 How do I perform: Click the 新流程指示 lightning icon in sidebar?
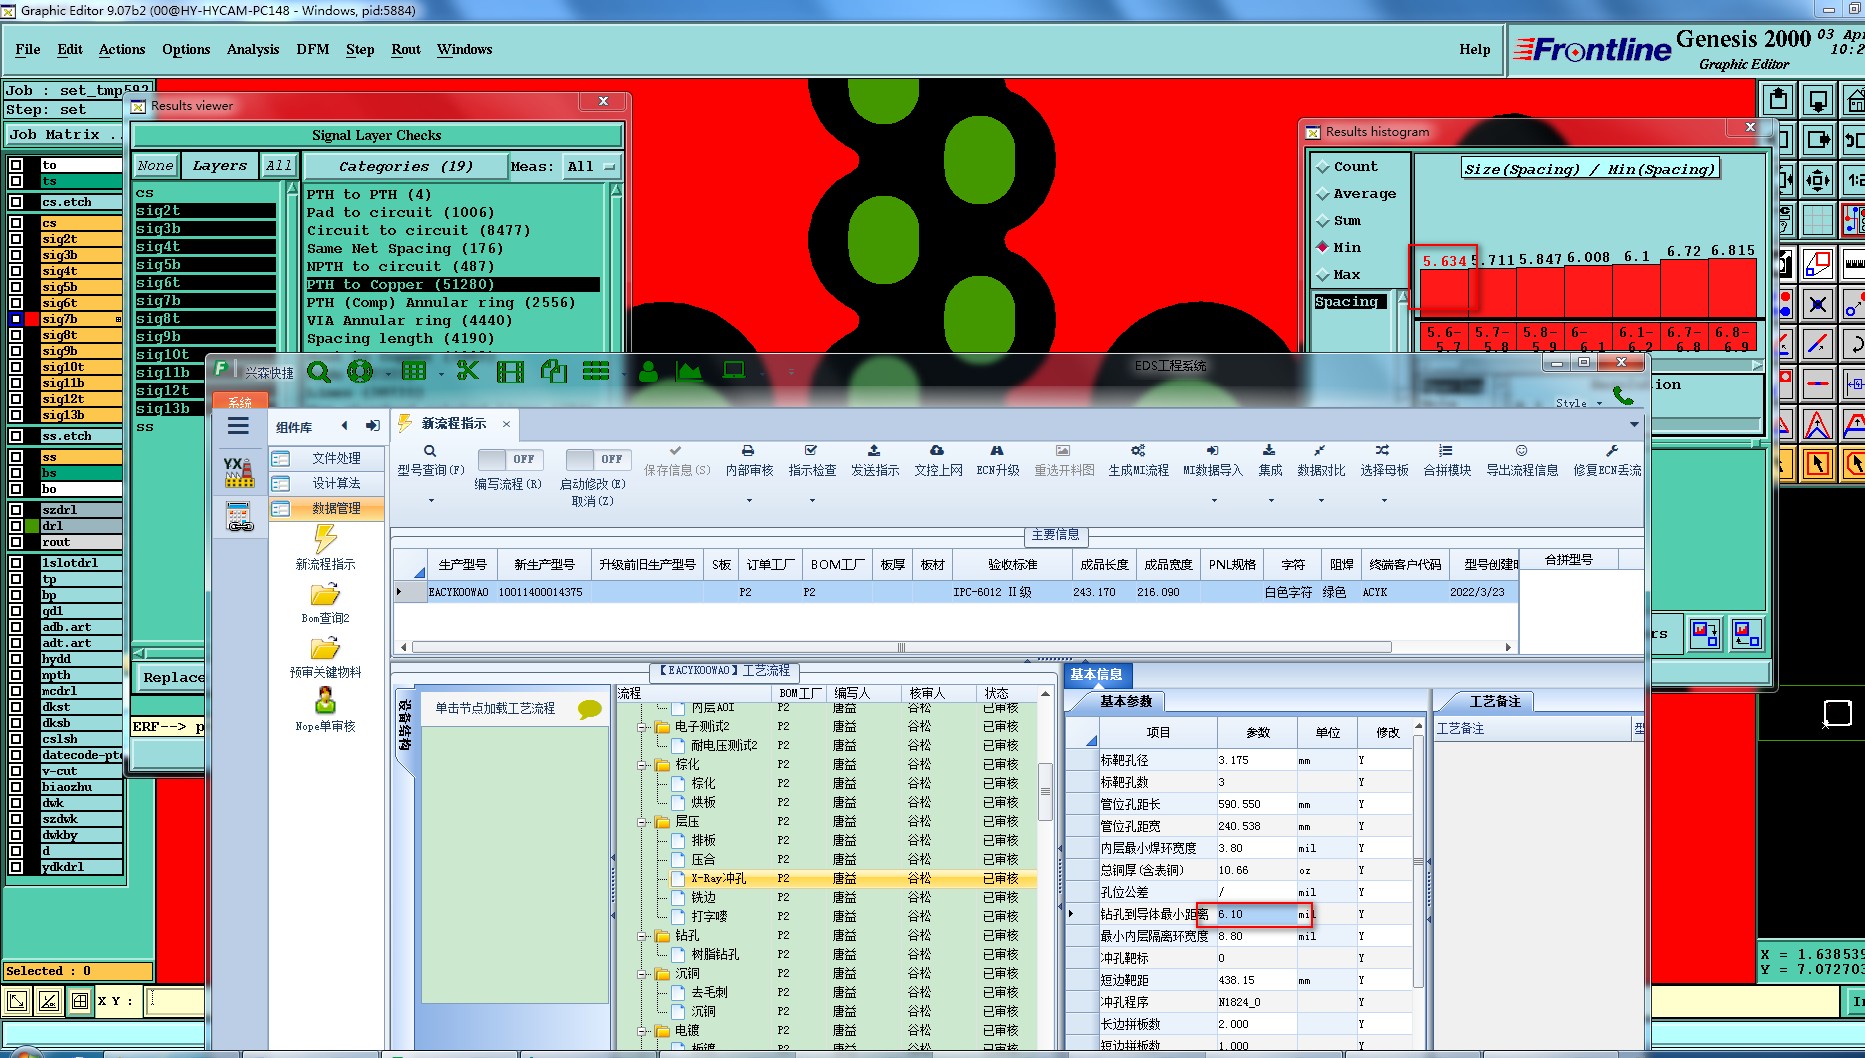[x=325, y=539]
